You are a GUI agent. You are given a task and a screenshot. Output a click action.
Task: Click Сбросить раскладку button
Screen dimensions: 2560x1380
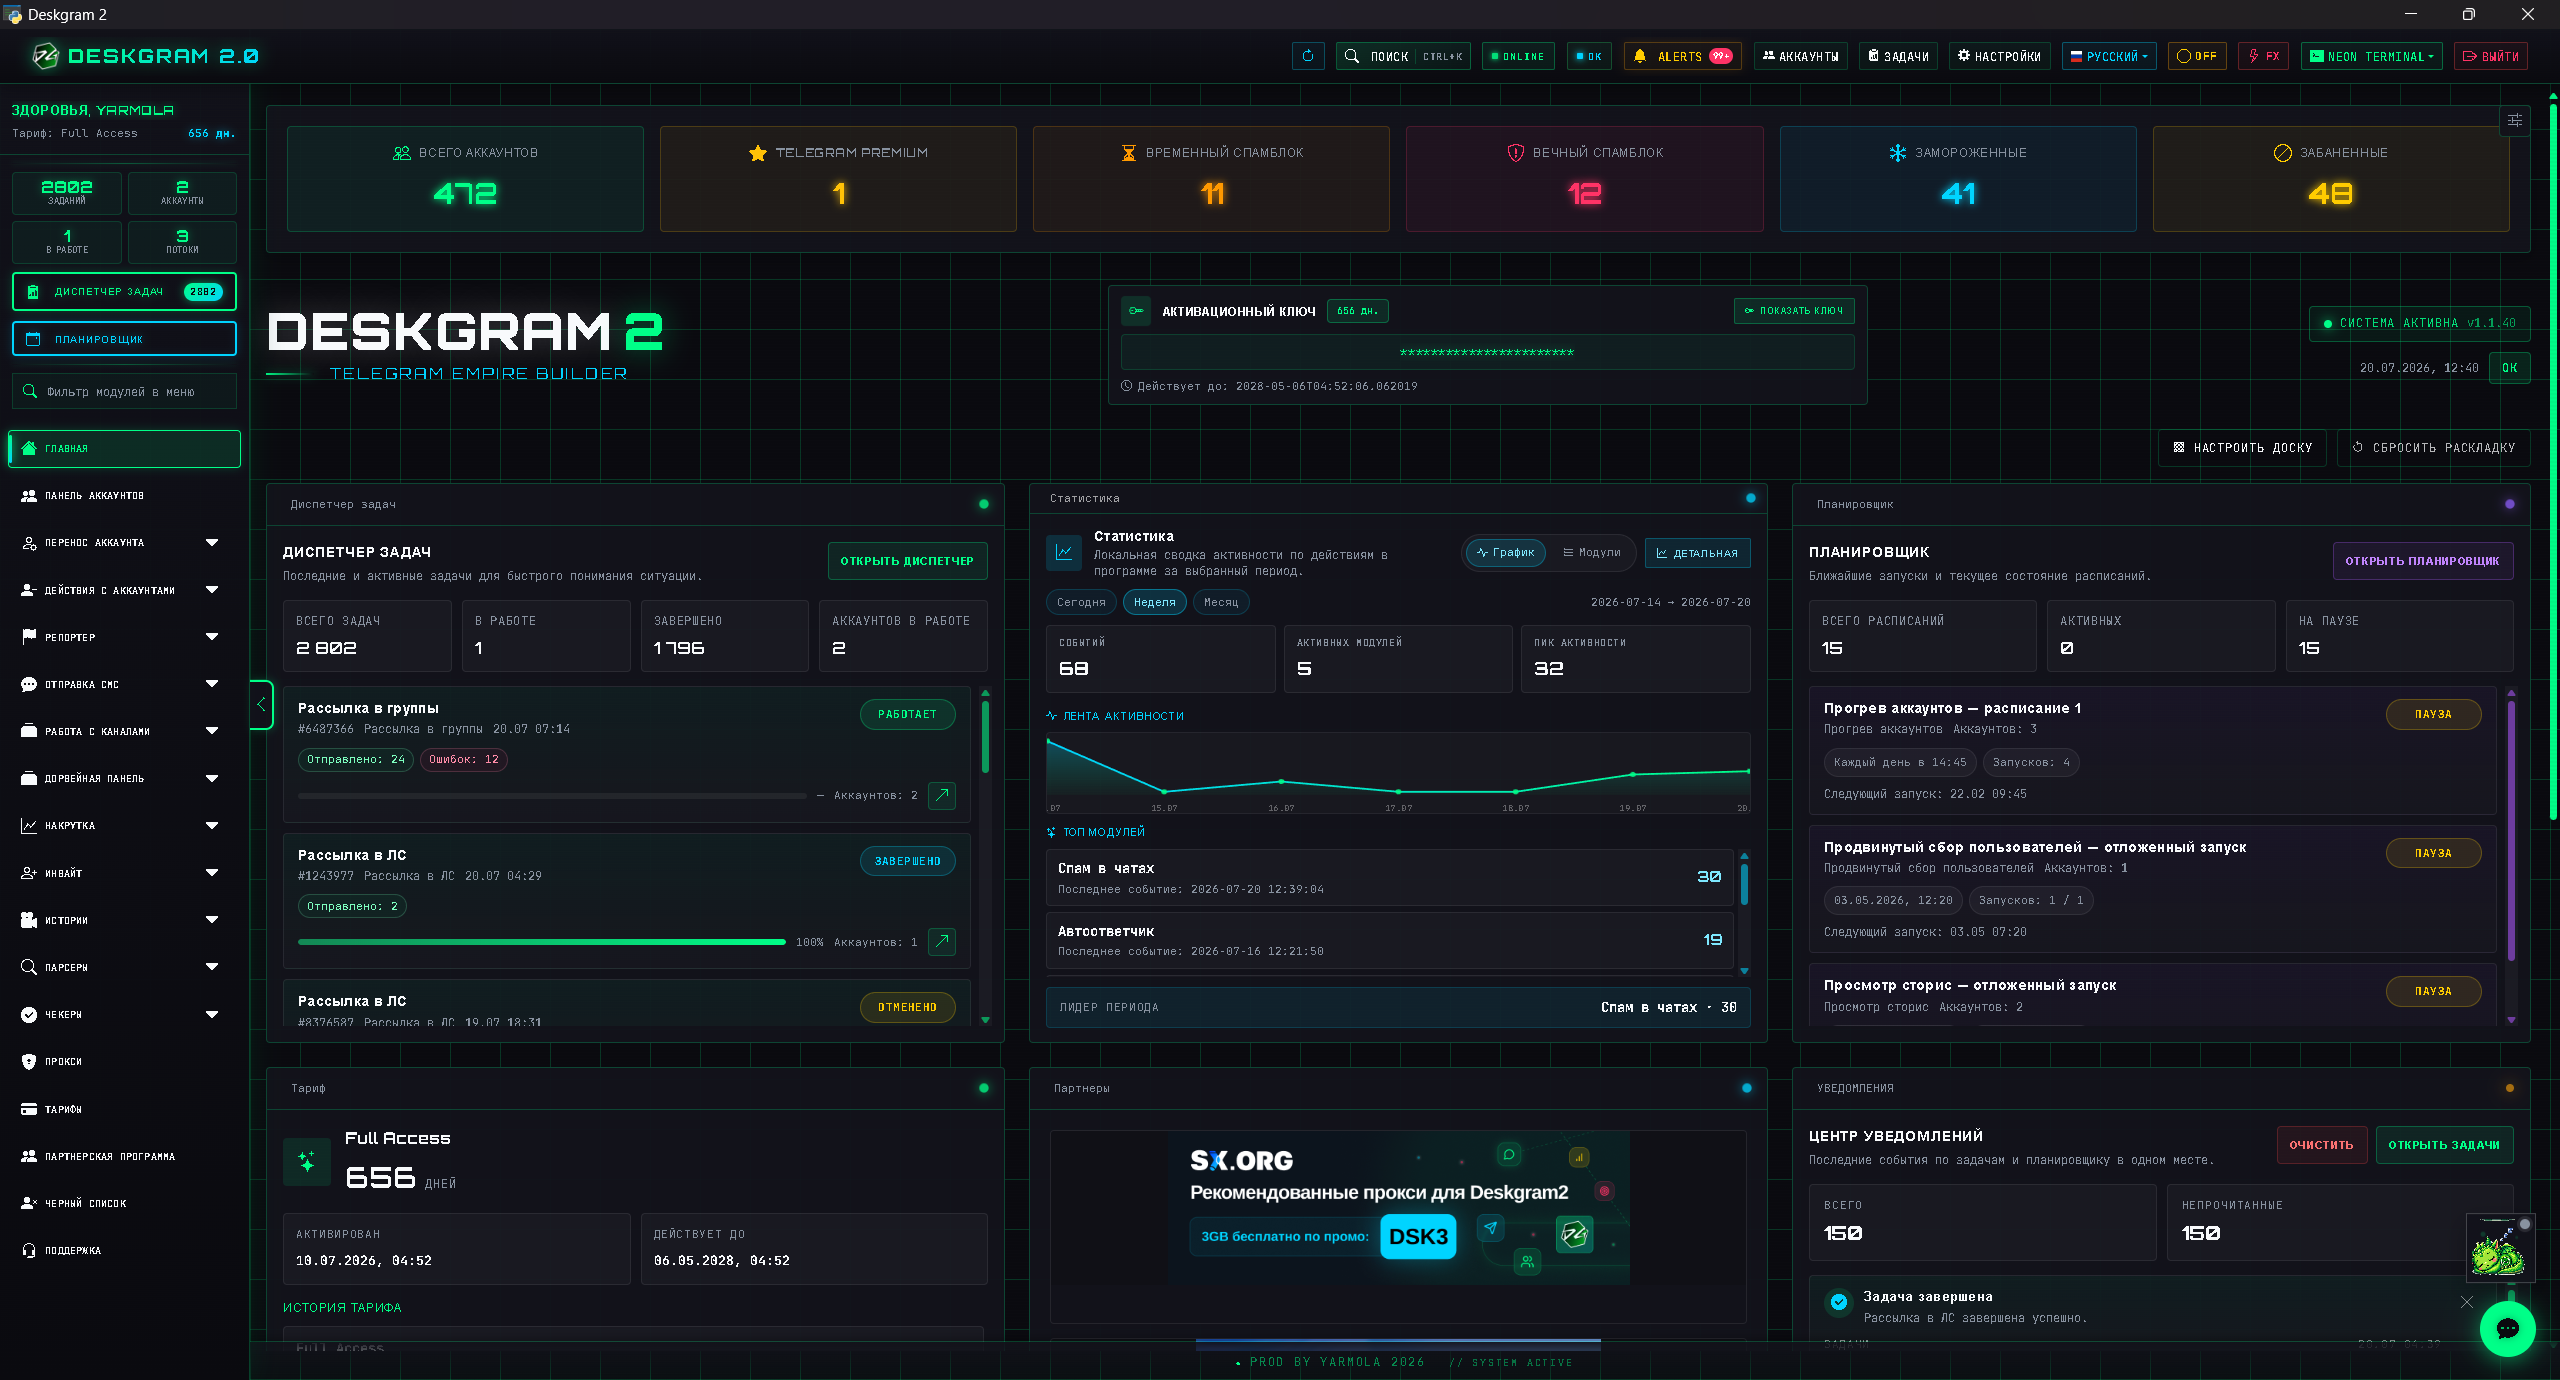coord(2434,447)
